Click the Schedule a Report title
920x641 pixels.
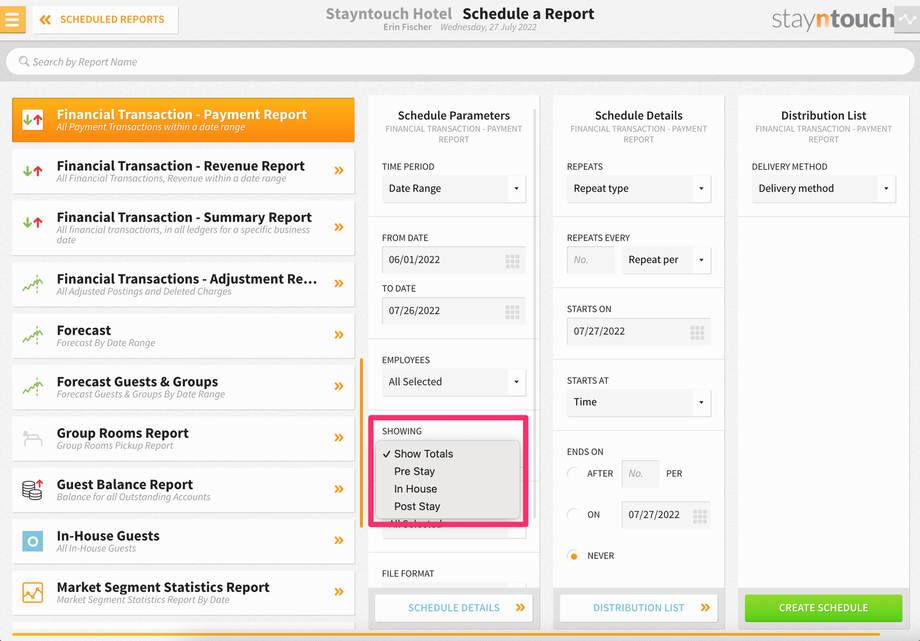528,14
